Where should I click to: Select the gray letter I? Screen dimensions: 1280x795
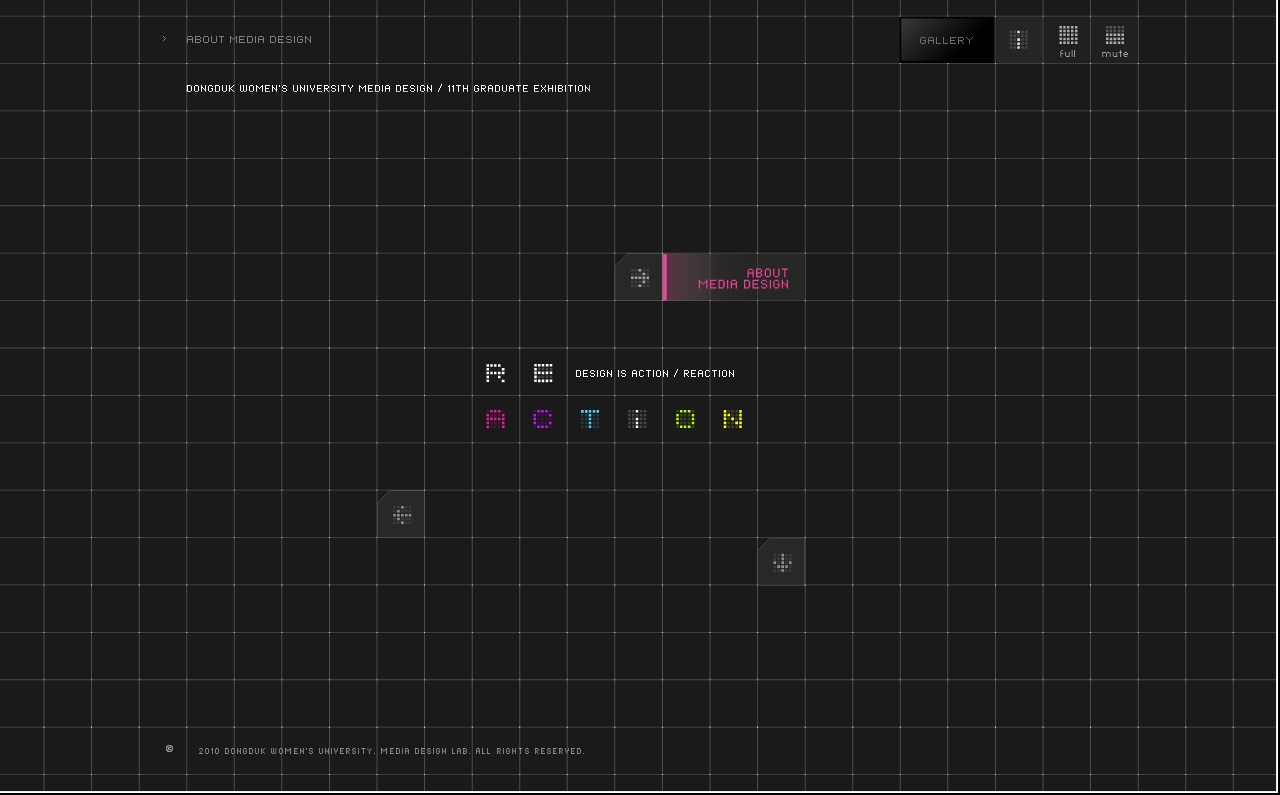click(637, 419)
